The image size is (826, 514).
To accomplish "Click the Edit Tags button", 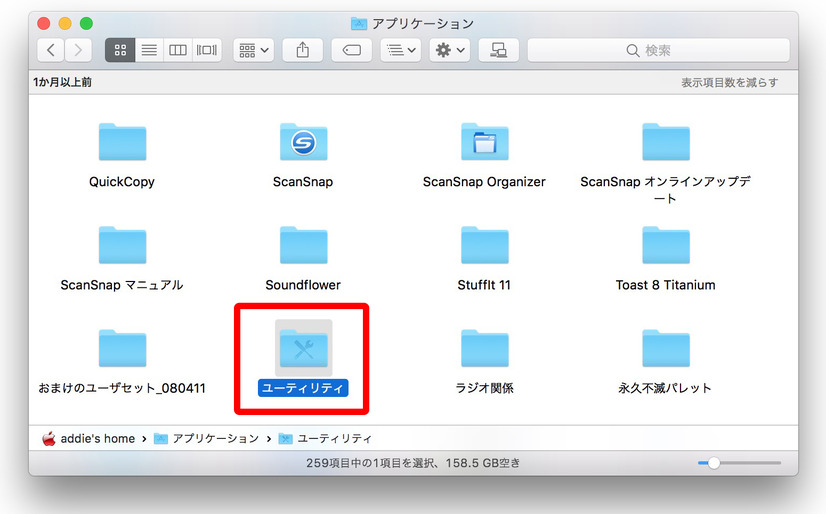I will (351, 50).
